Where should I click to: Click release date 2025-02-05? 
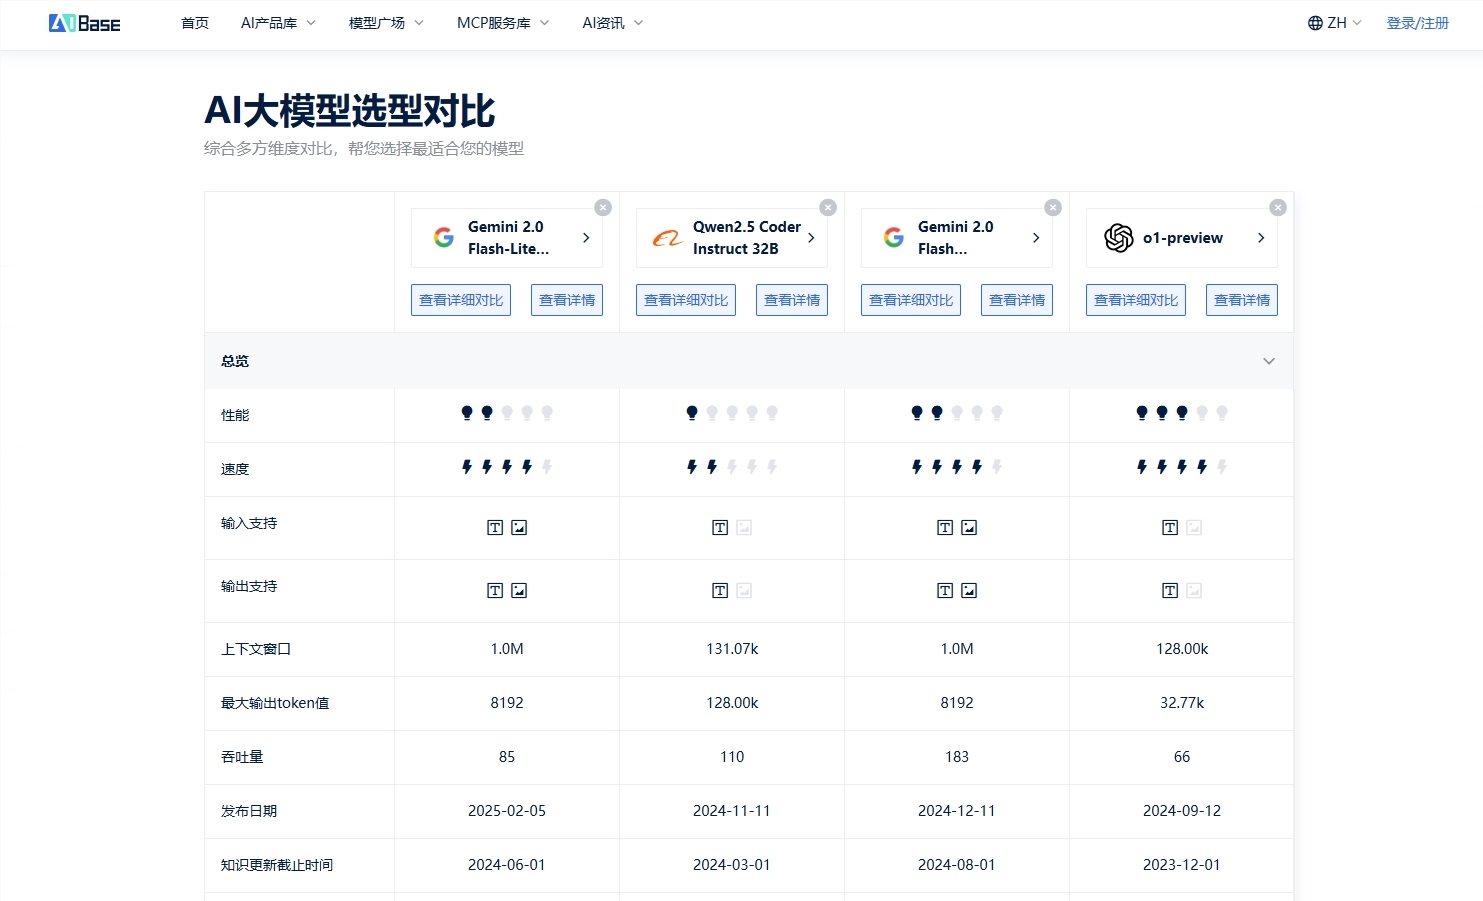coord(507,811)
